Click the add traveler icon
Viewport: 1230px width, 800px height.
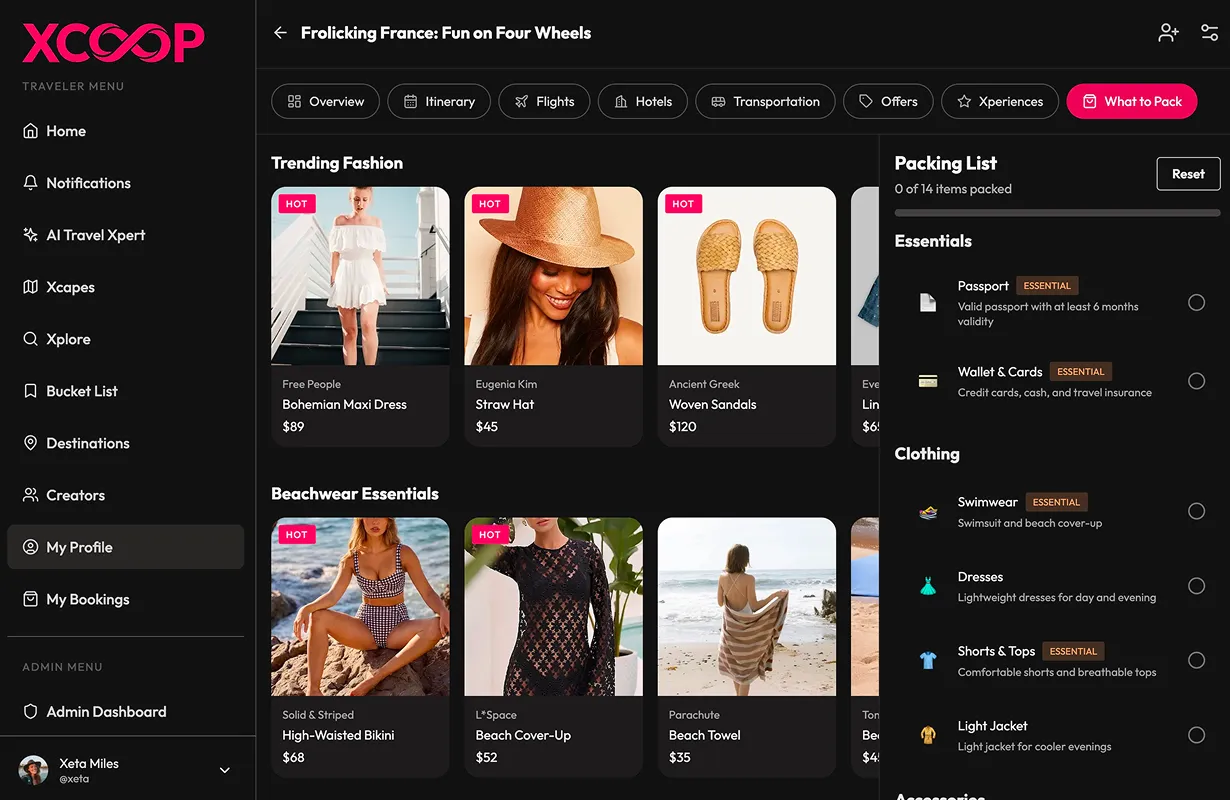point(1169,33)
